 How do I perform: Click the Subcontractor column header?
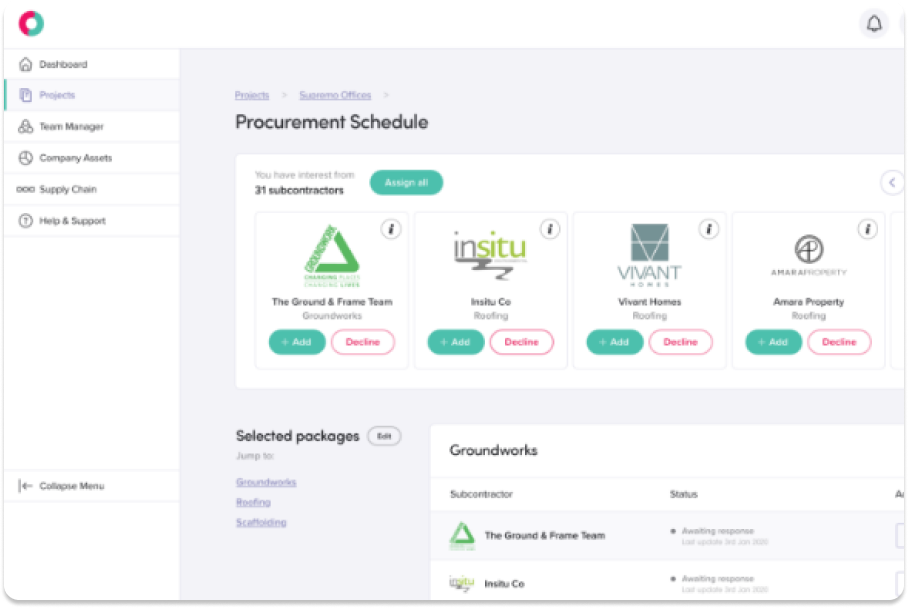point(481,494)
